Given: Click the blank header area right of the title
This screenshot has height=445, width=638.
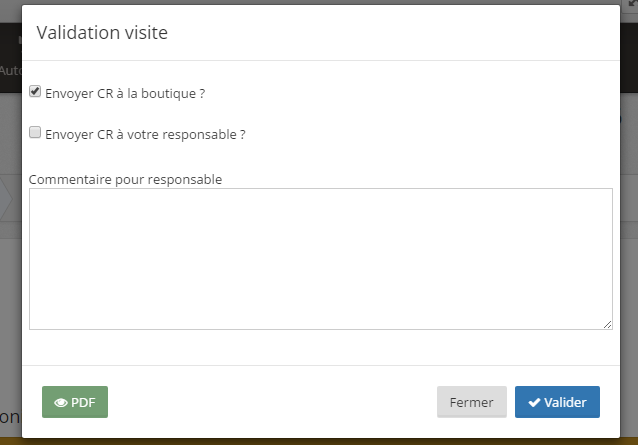Looking at the screenshot, I should (400, 33).
